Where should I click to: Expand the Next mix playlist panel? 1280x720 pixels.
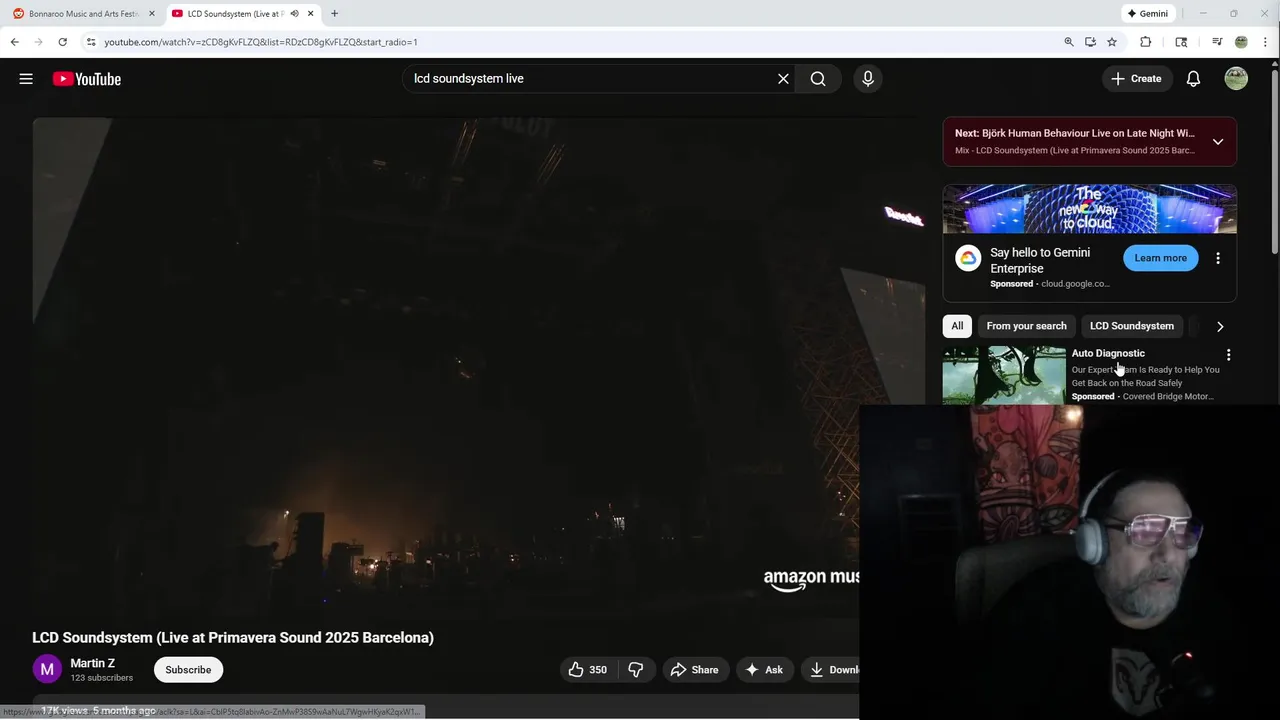[1218, 141]
